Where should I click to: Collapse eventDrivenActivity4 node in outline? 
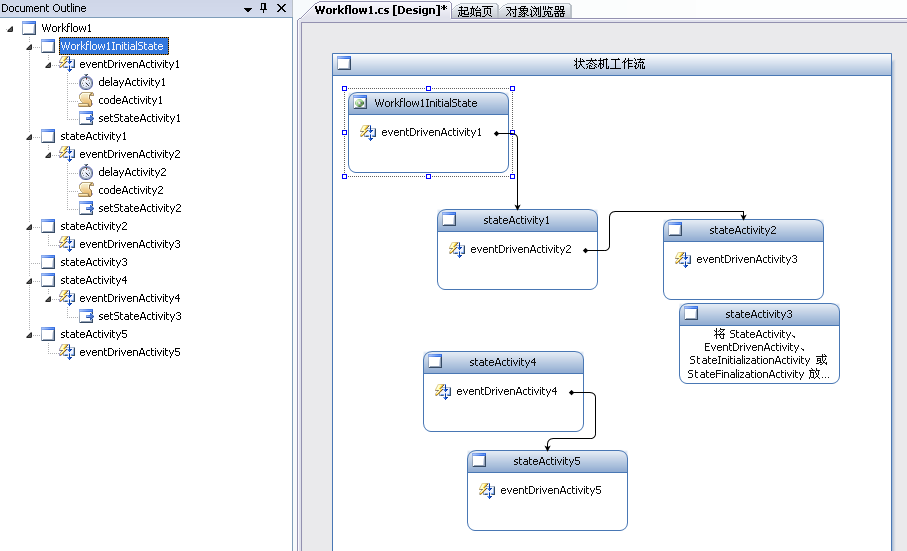click(48, 298)
